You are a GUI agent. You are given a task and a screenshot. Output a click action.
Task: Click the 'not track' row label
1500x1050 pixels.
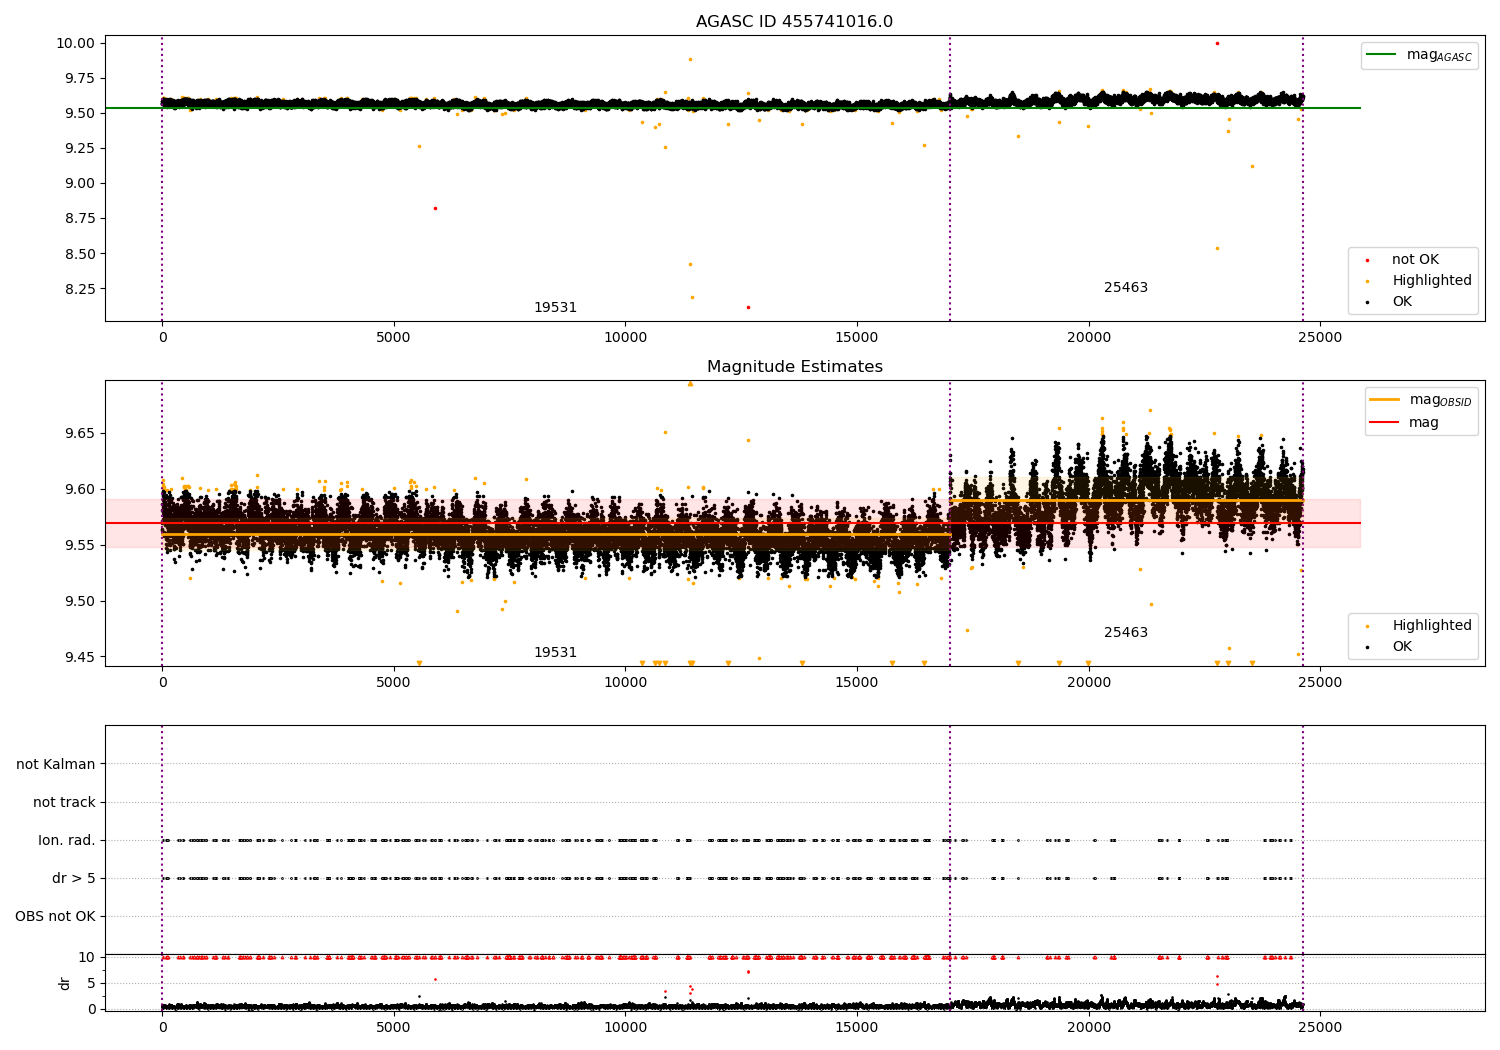click(x=64, y=802)
